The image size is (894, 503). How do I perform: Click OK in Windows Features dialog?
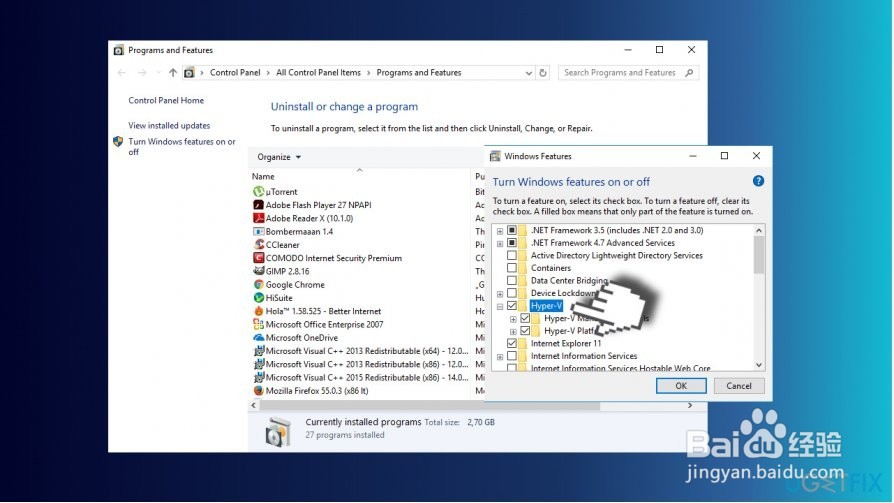pyautogui.click(x=681, y=386)
